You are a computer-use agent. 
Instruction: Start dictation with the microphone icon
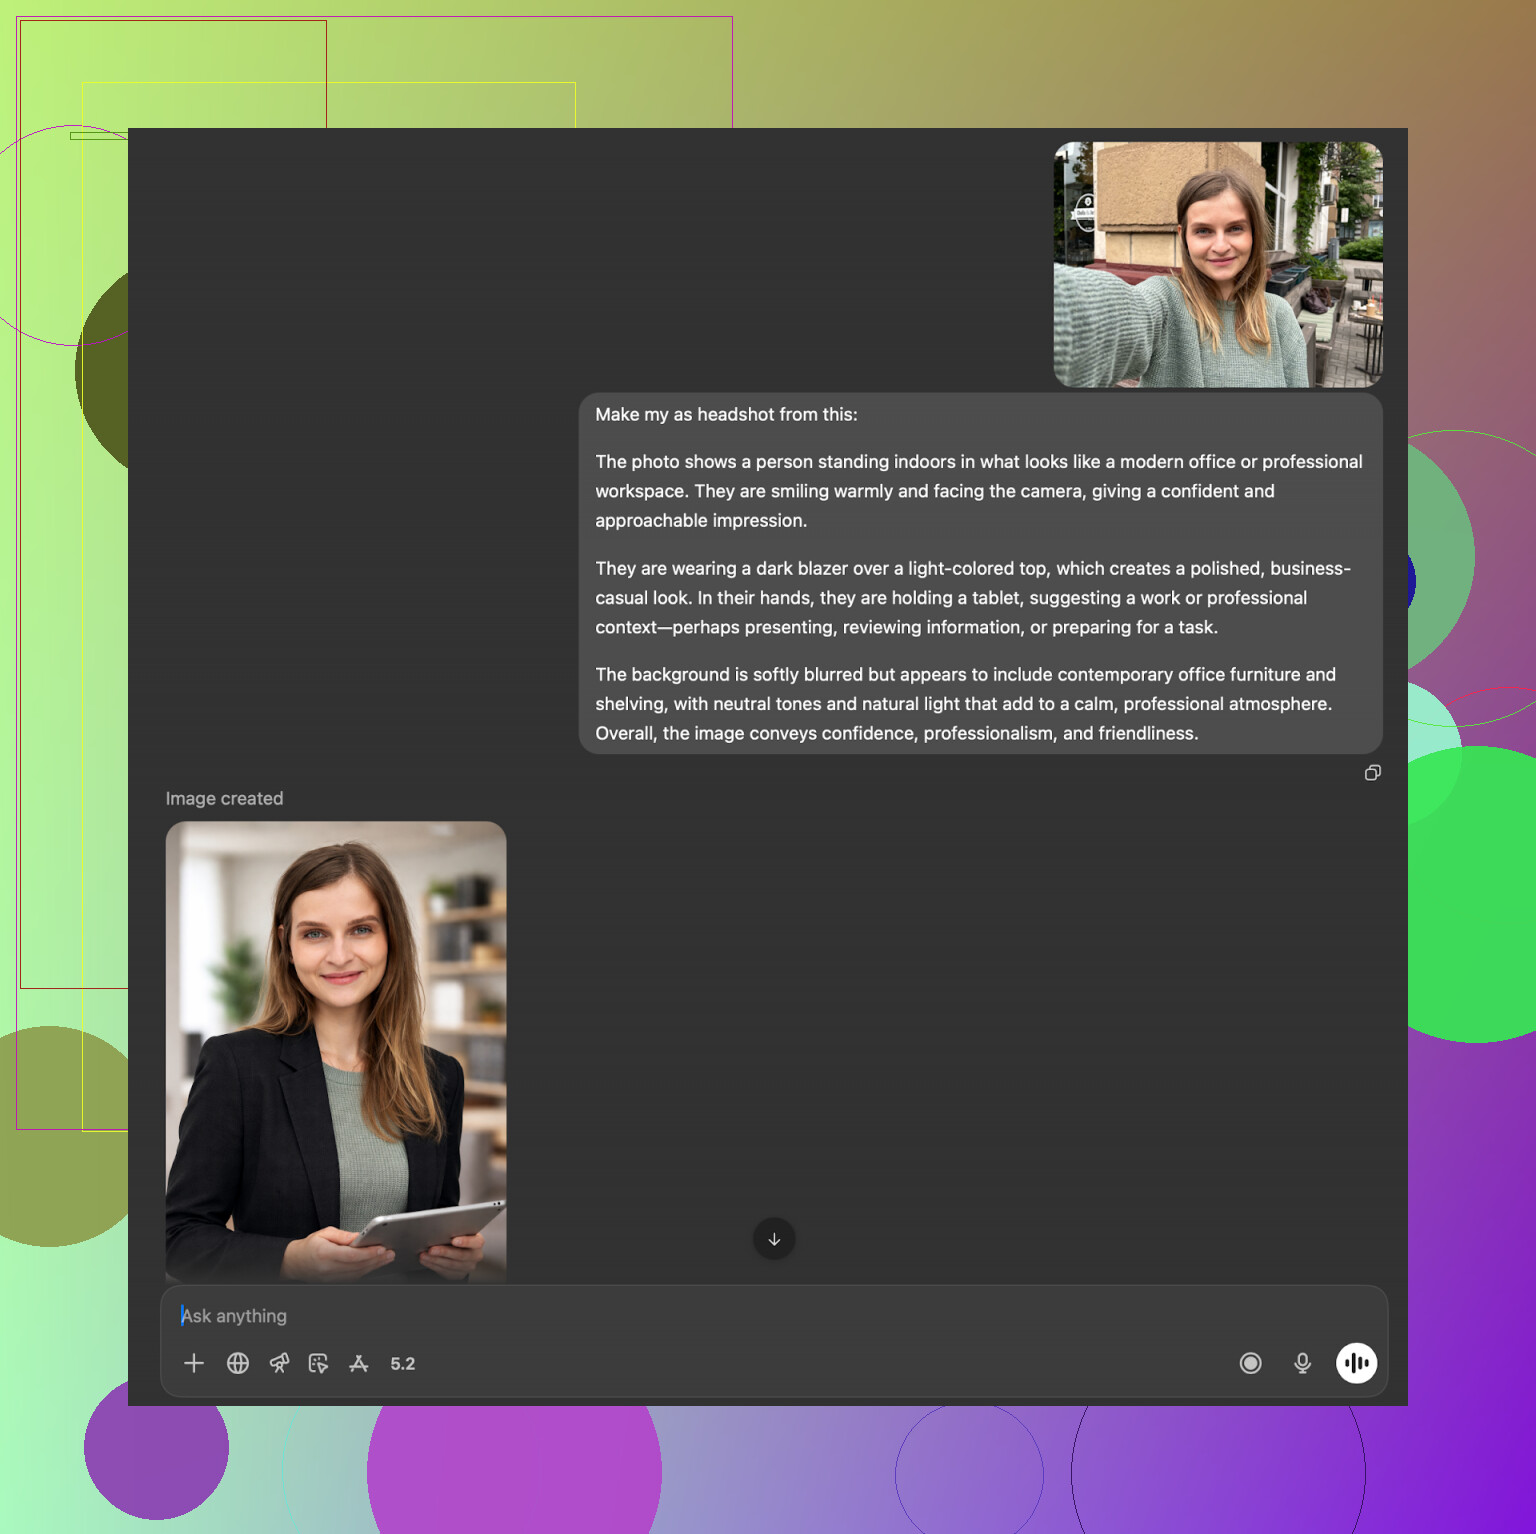click(1302, 1363)
